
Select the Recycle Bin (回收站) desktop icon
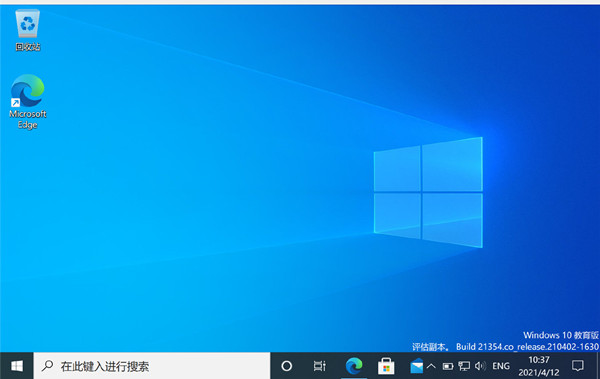click(x=28, y=30)
